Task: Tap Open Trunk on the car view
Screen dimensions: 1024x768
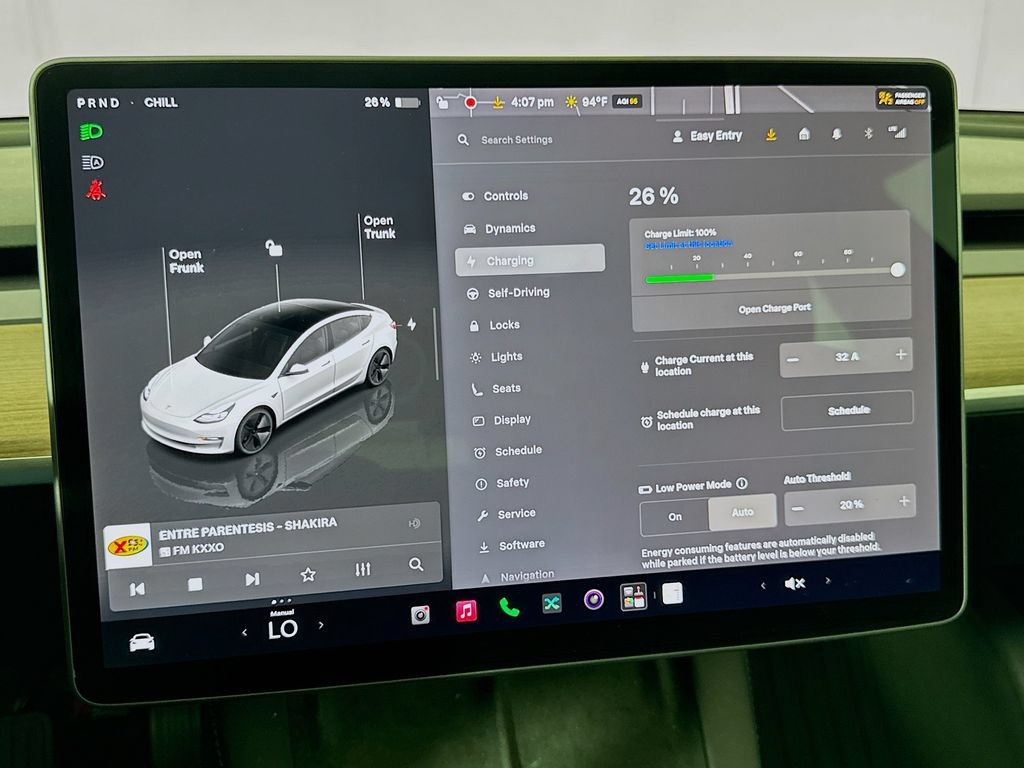Action: 379,227
